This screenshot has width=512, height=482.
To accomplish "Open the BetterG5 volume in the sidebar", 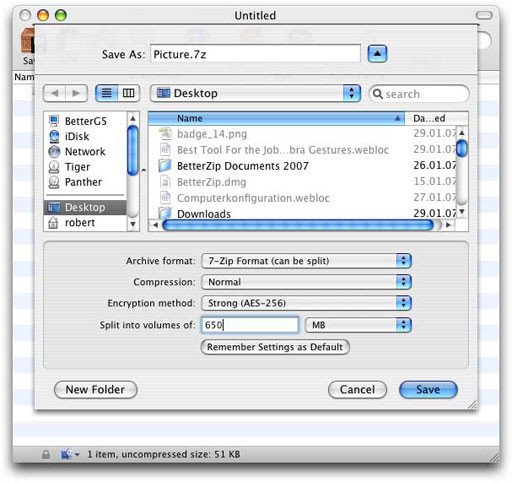I will tap(85, 121).
